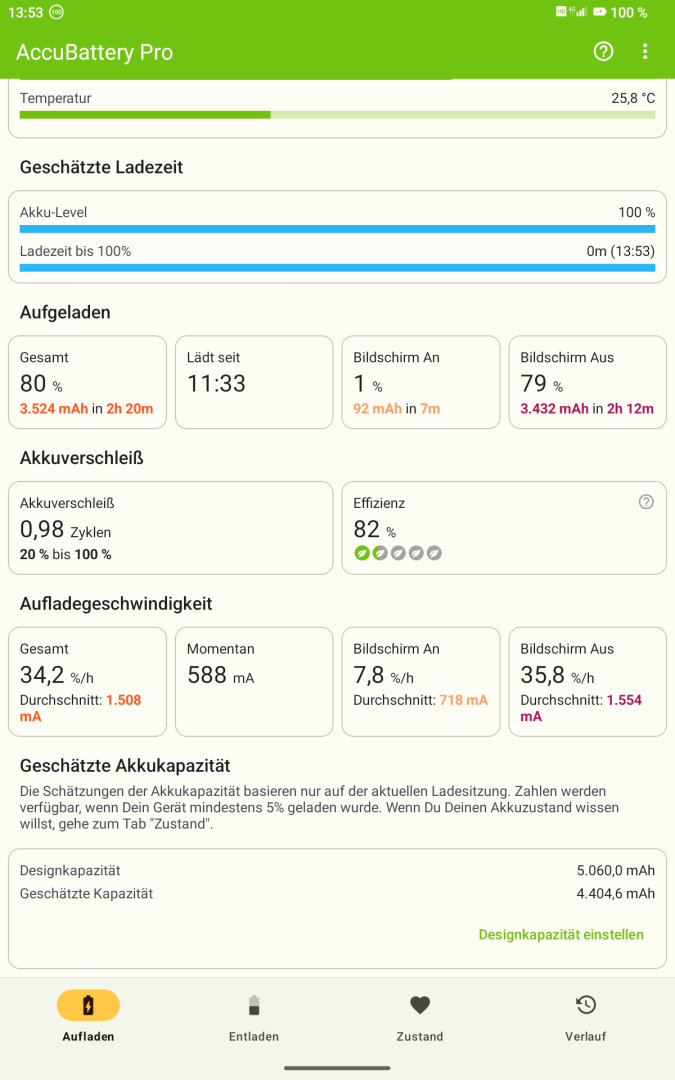
Task: Tap the Gesamt 80 % charged card
Action: pyautogui.click(x=87, y=382)
